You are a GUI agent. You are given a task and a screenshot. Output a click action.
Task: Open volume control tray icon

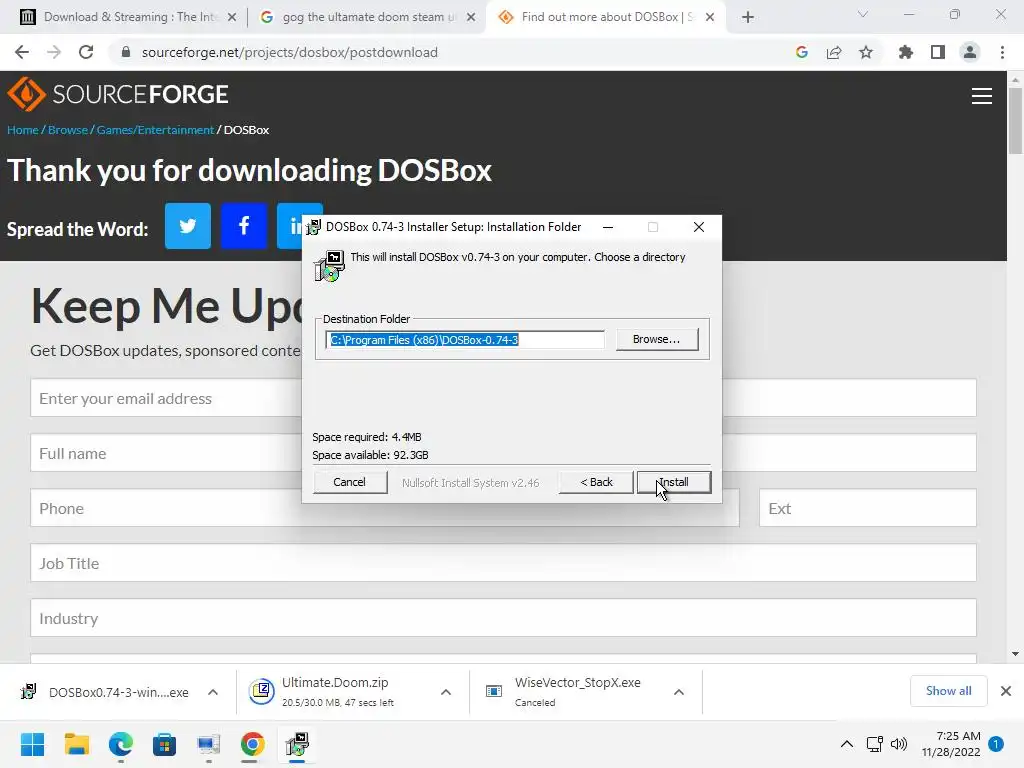(899, 744)
